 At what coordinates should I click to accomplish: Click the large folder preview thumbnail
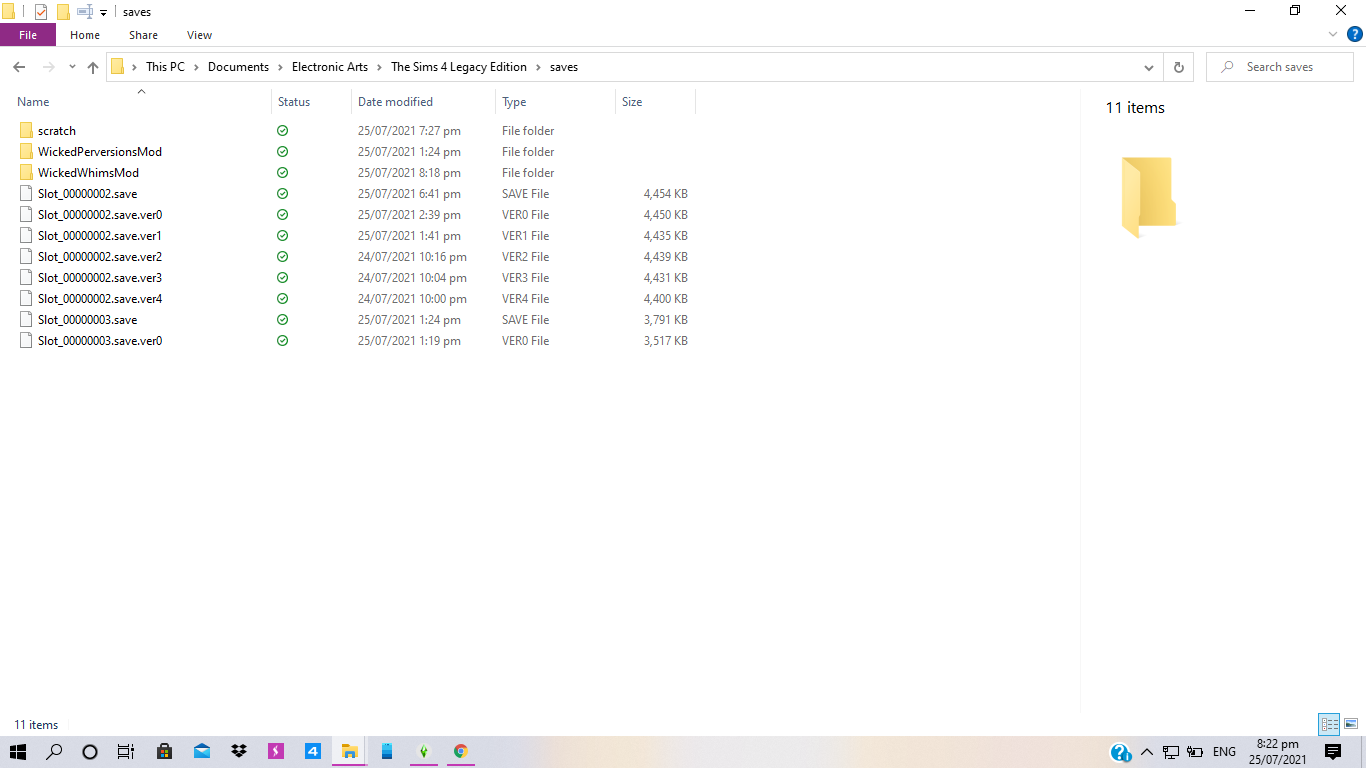coord(1148,197)
